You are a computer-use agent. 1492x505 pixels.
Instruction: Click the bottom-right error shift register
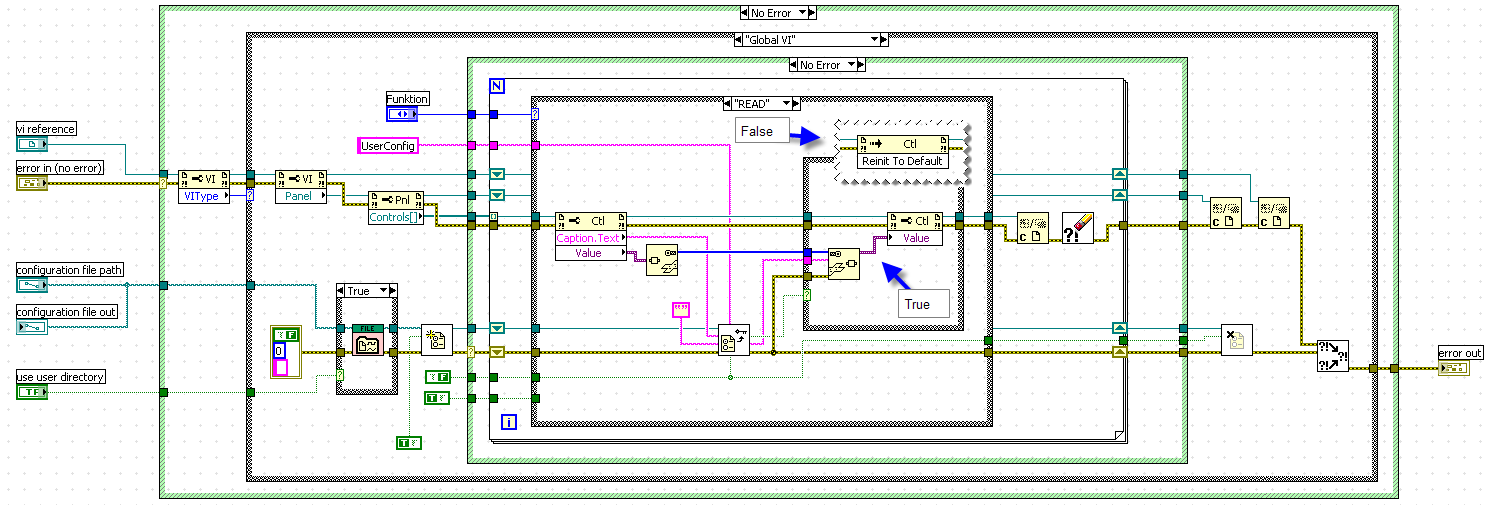[1119, 351]
